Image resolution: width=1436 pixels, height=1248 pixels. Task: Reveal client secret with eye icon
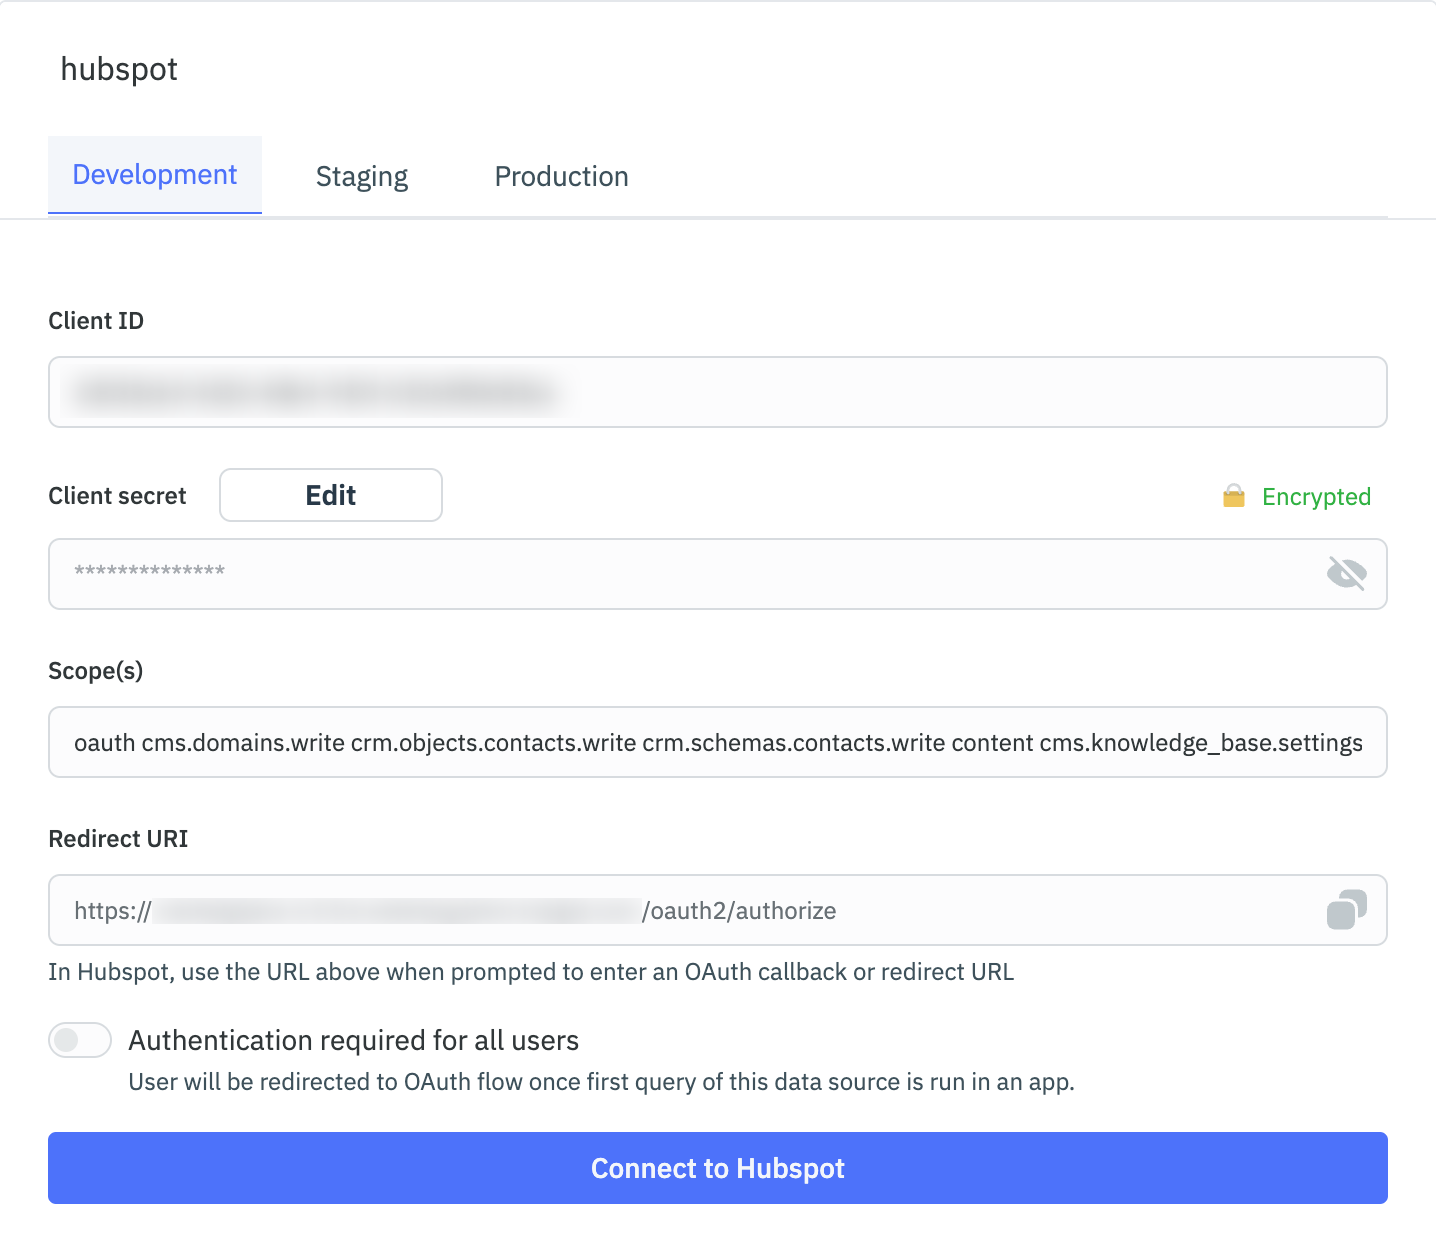1346,574
